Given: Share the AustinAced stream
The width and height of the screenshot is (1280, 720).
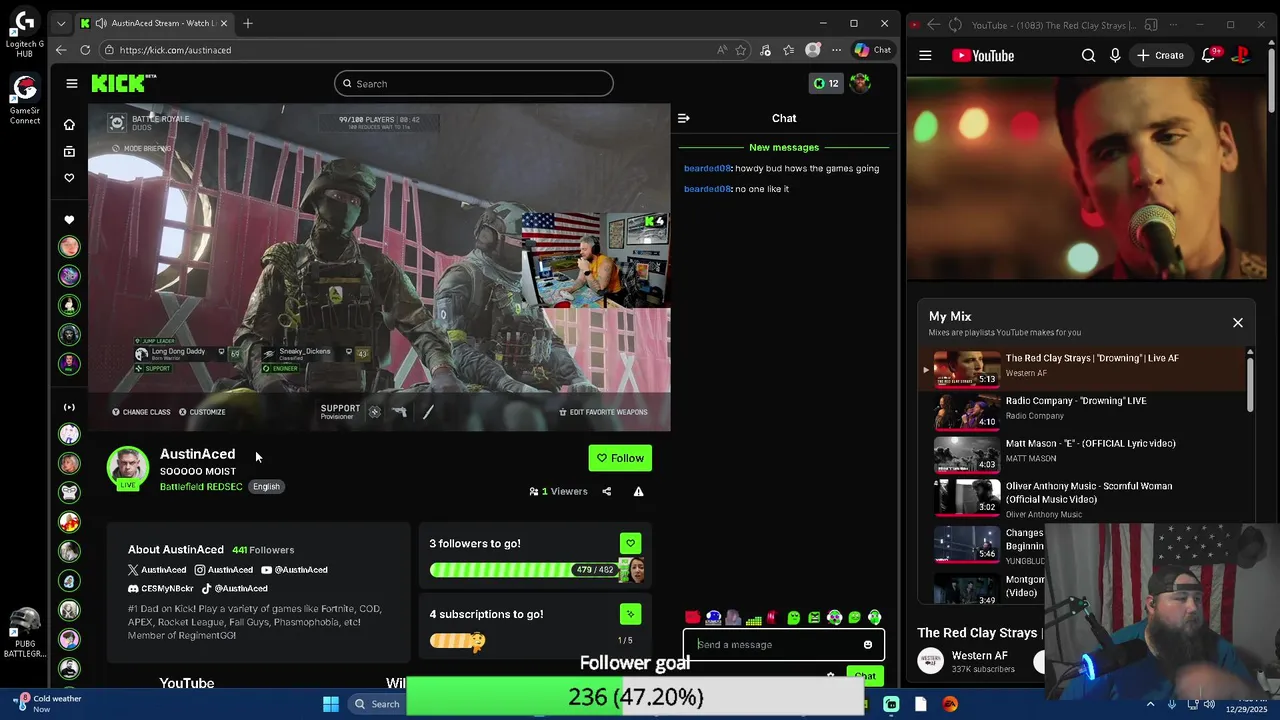Looking at the screenshot, I should [x=606, y=492].
